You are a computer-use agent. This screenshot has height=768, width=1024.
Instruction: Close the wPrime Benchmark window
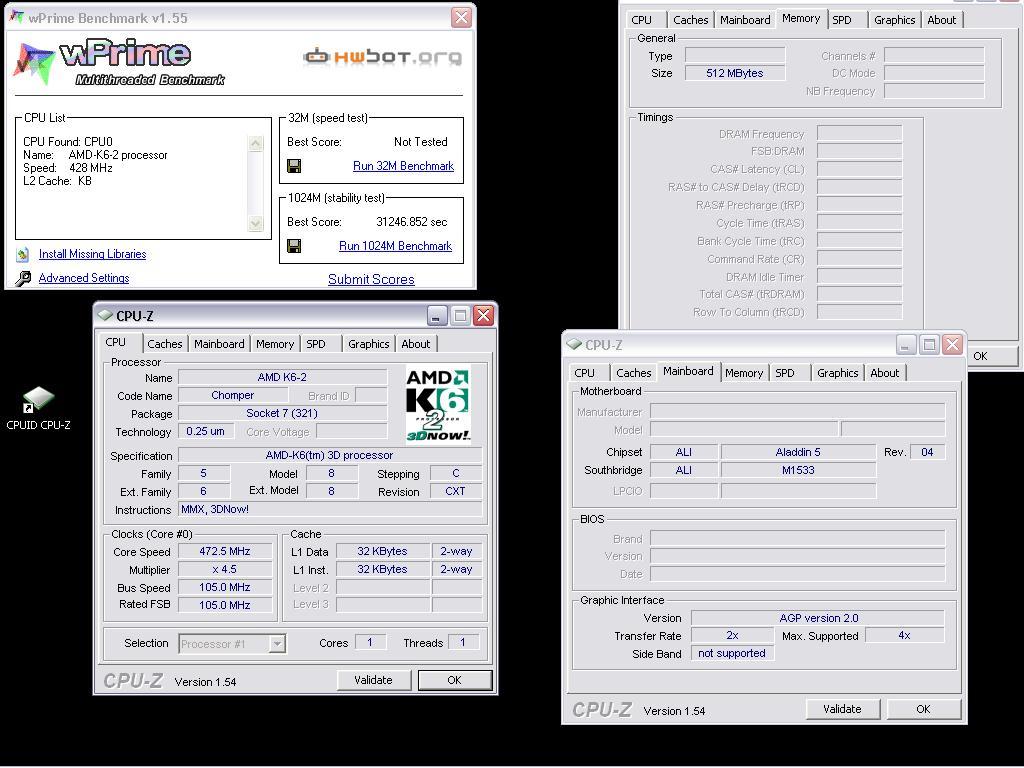tap(461, 18)
